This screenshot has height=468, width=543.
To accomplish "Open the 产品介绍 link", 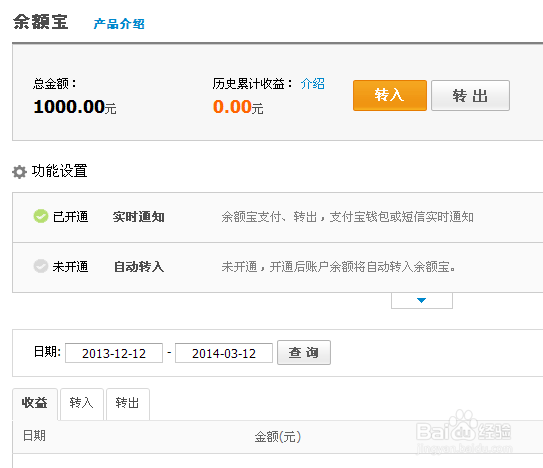I will (119, 24).
